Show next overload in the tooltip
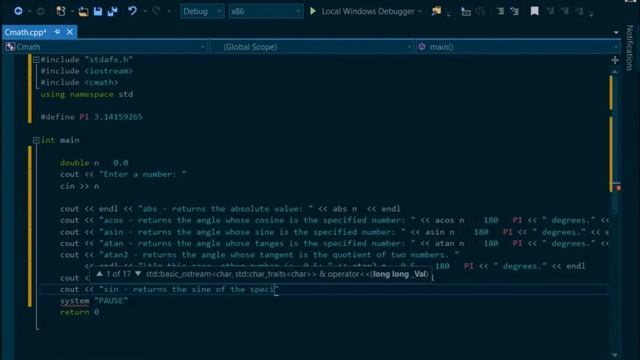The image size is (640, 360). 138,274
